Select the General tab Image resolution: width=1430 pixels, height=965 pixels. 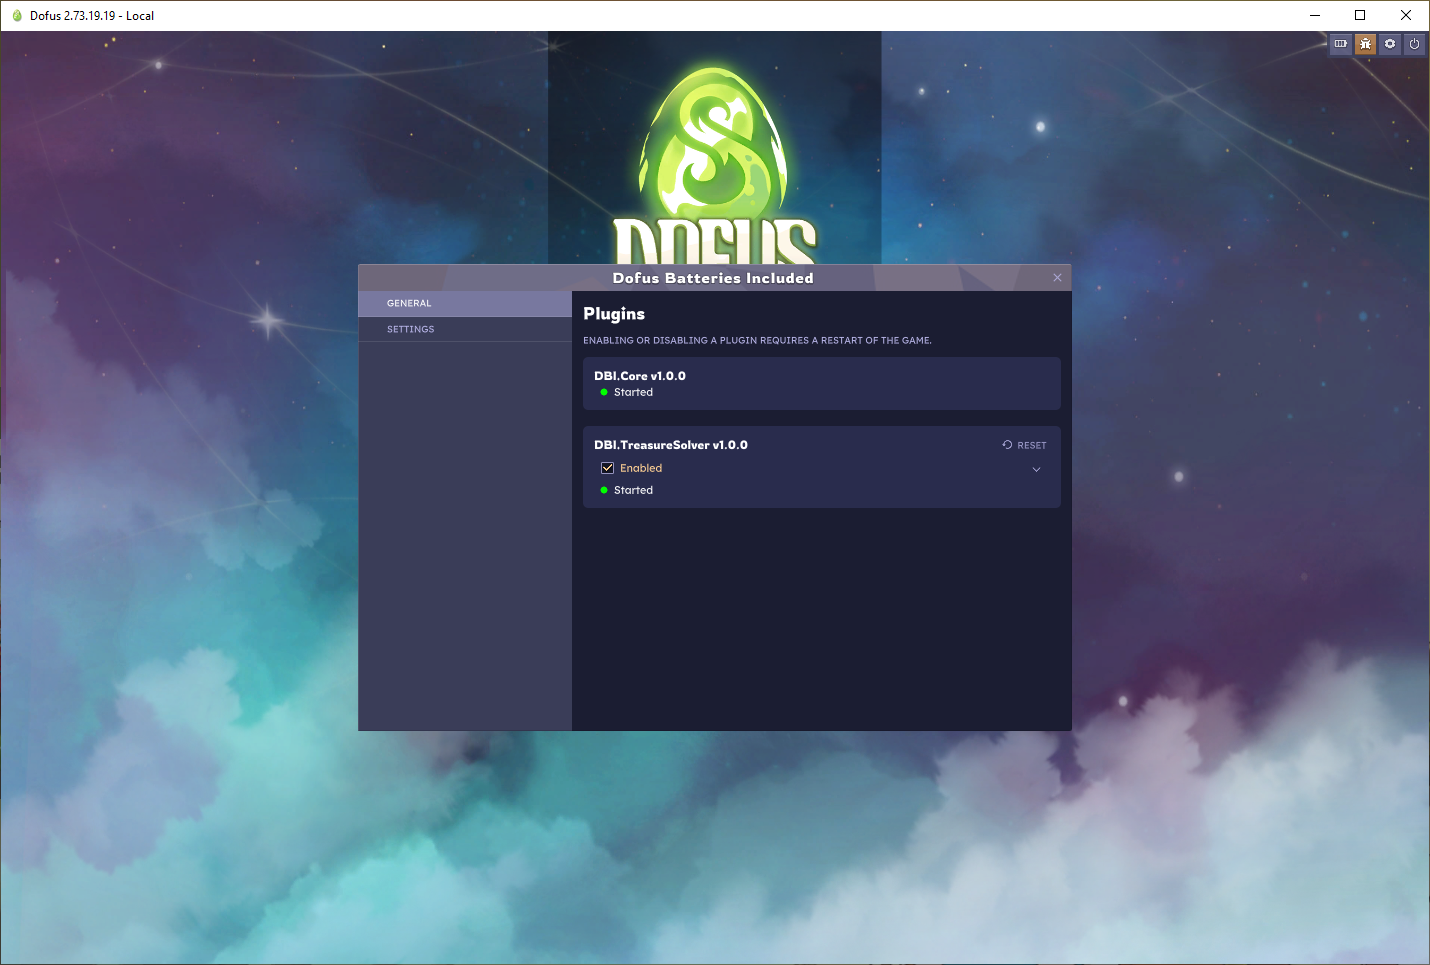[465, 303]
